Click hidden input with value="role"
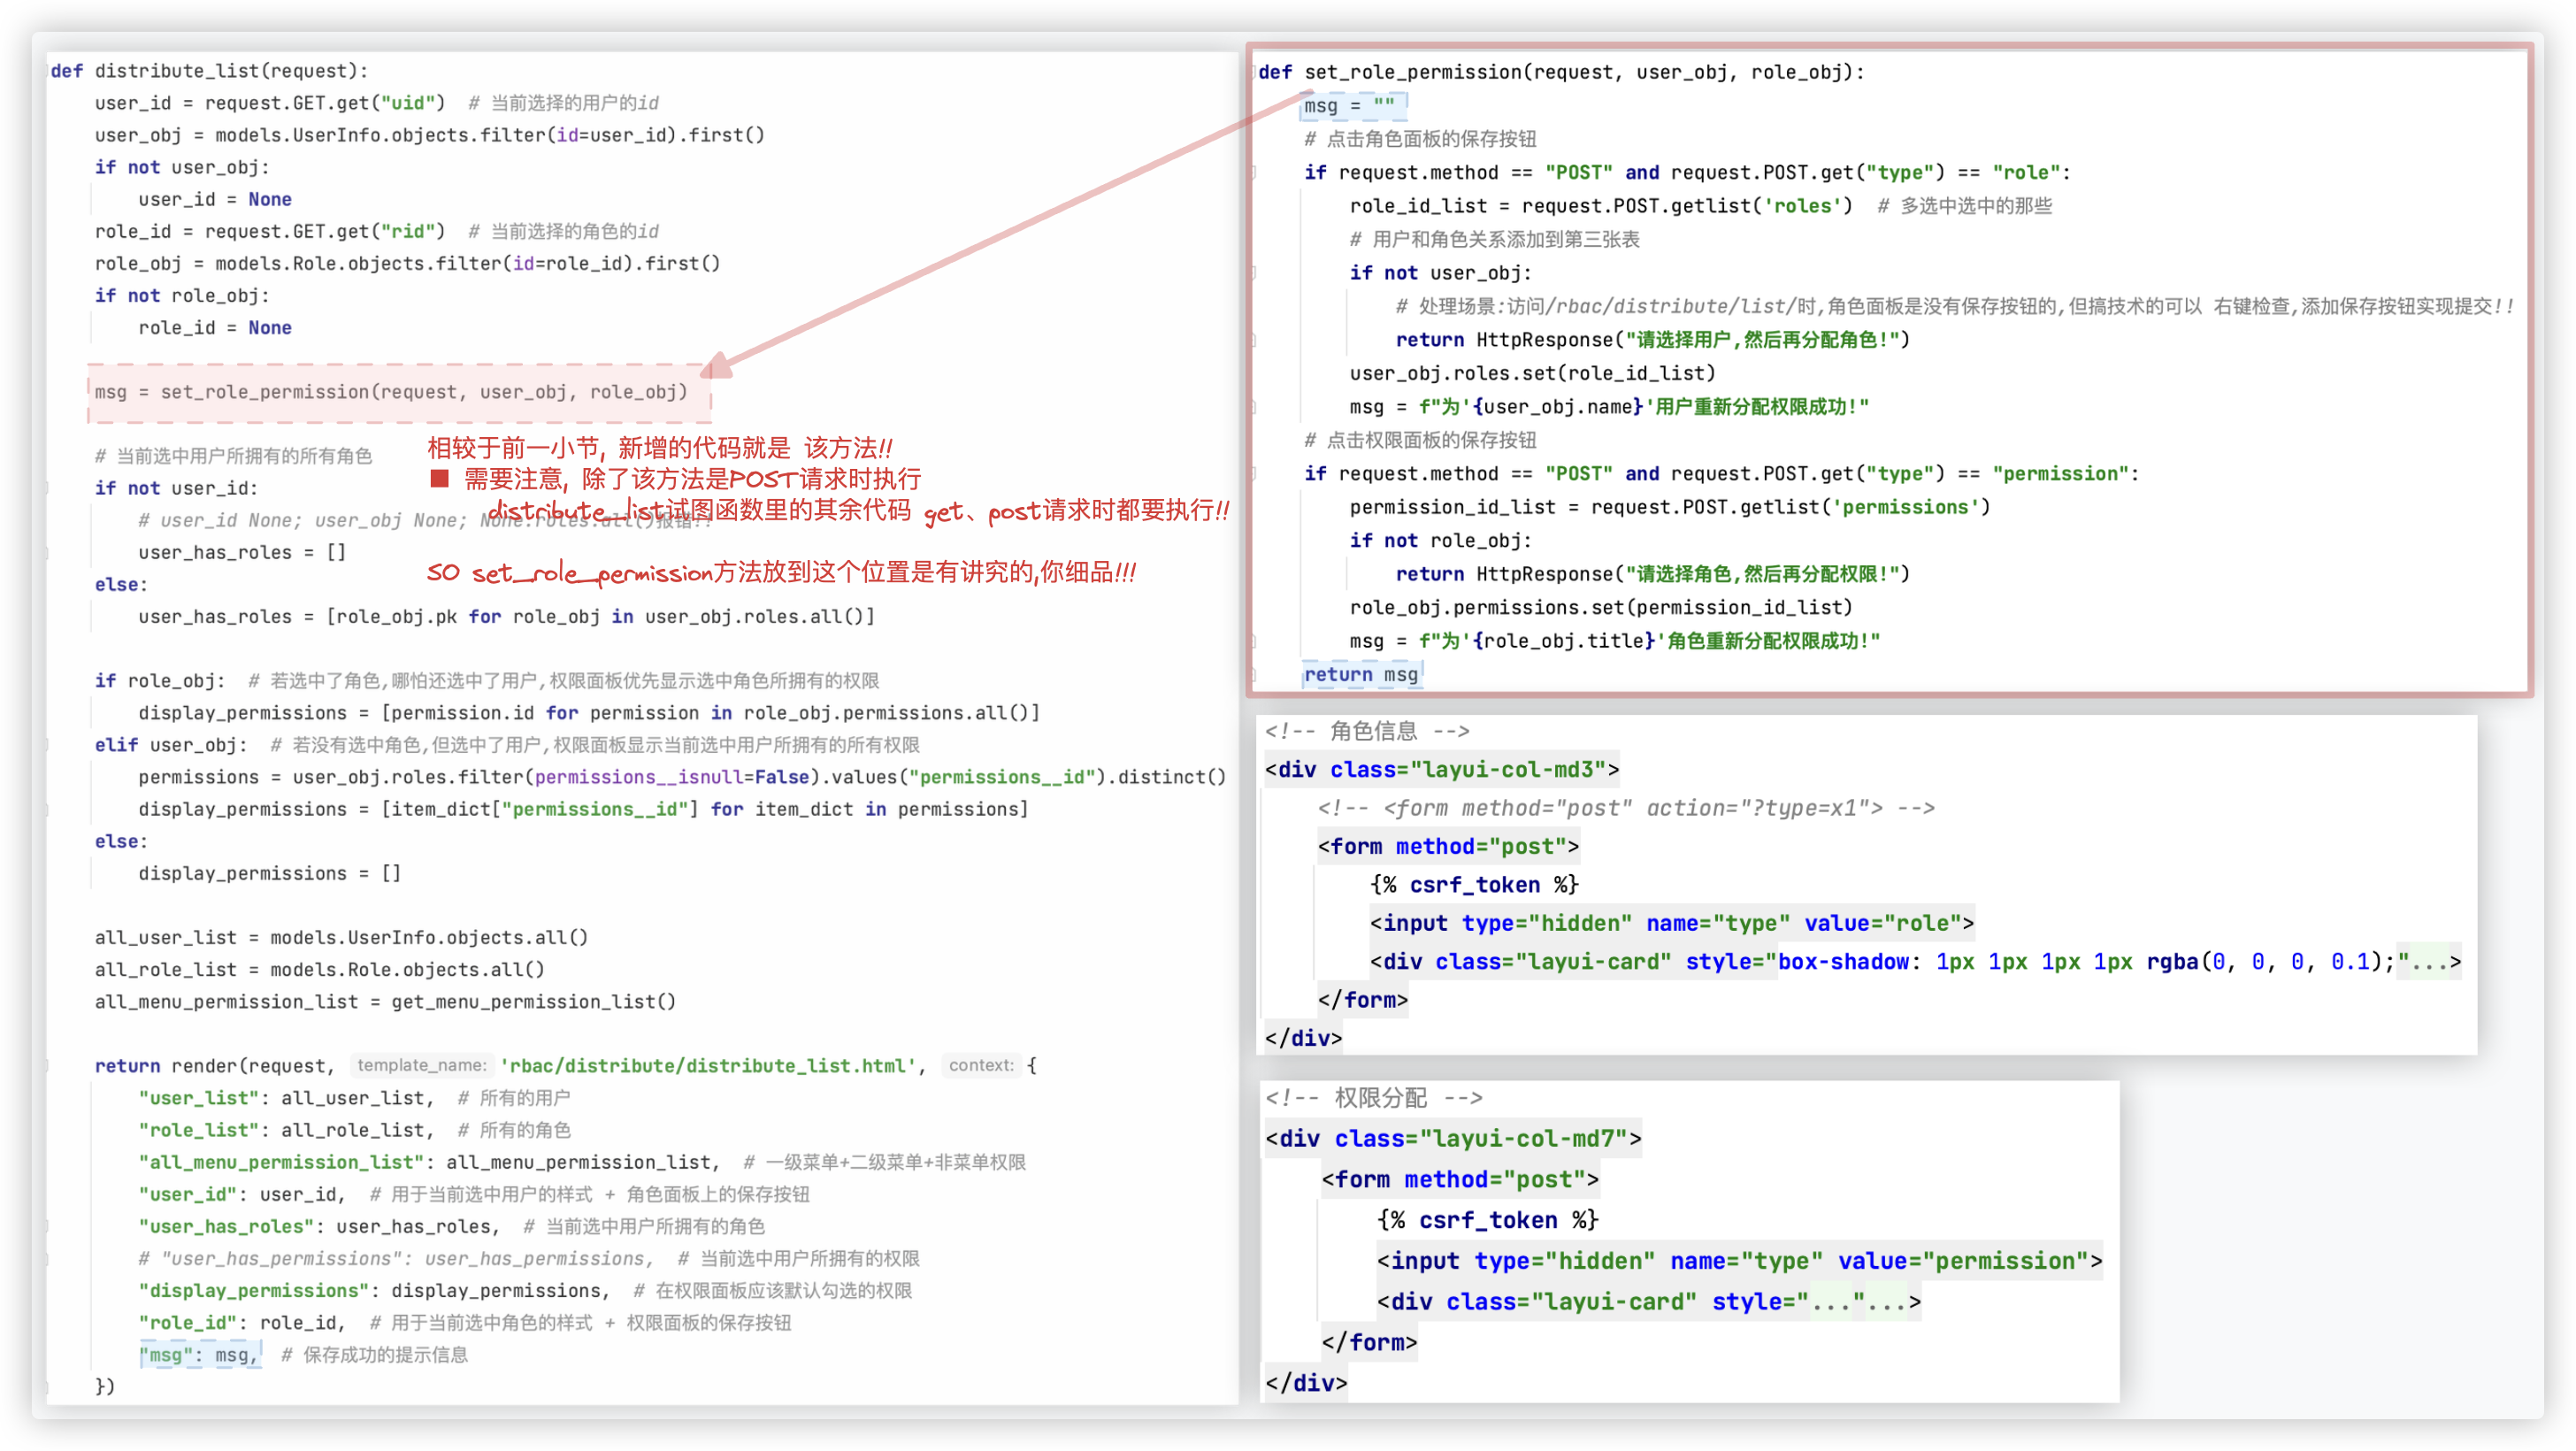The height and width of the screenshot is (1451, 2576). tap(1671, 924)
